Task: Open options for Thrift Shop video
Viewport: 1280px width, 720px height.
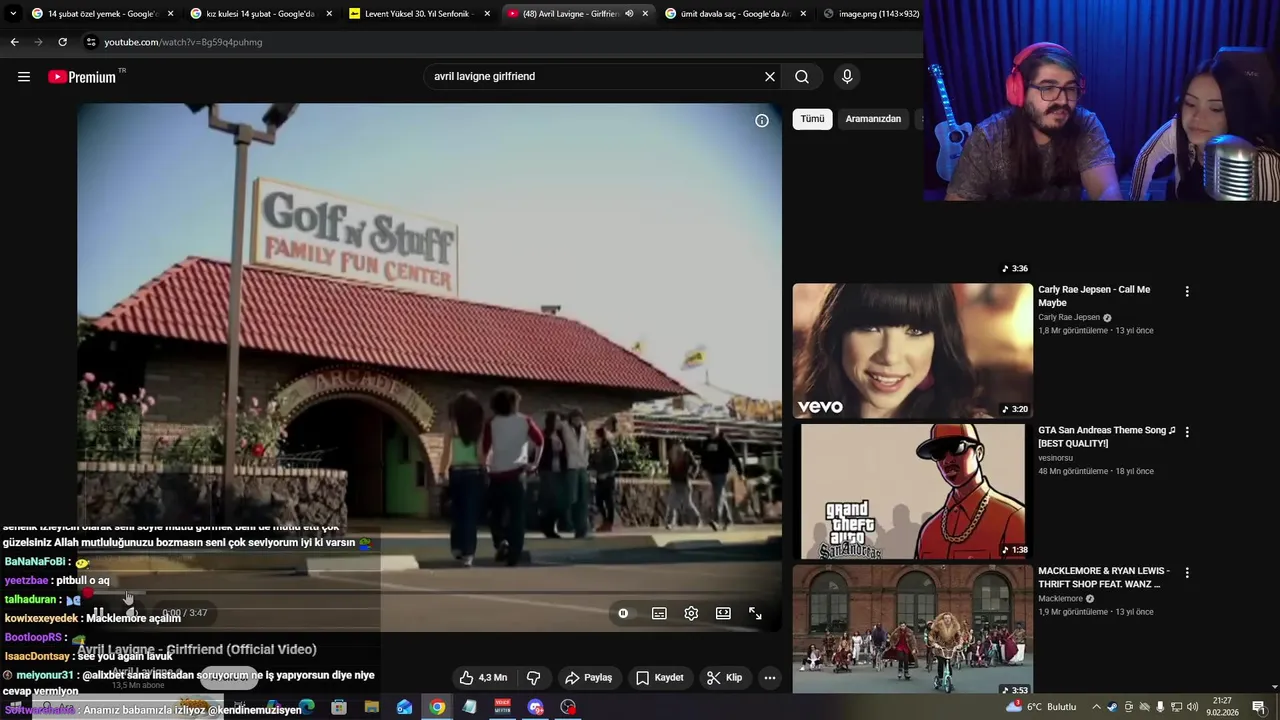Action: (1187, 573)
